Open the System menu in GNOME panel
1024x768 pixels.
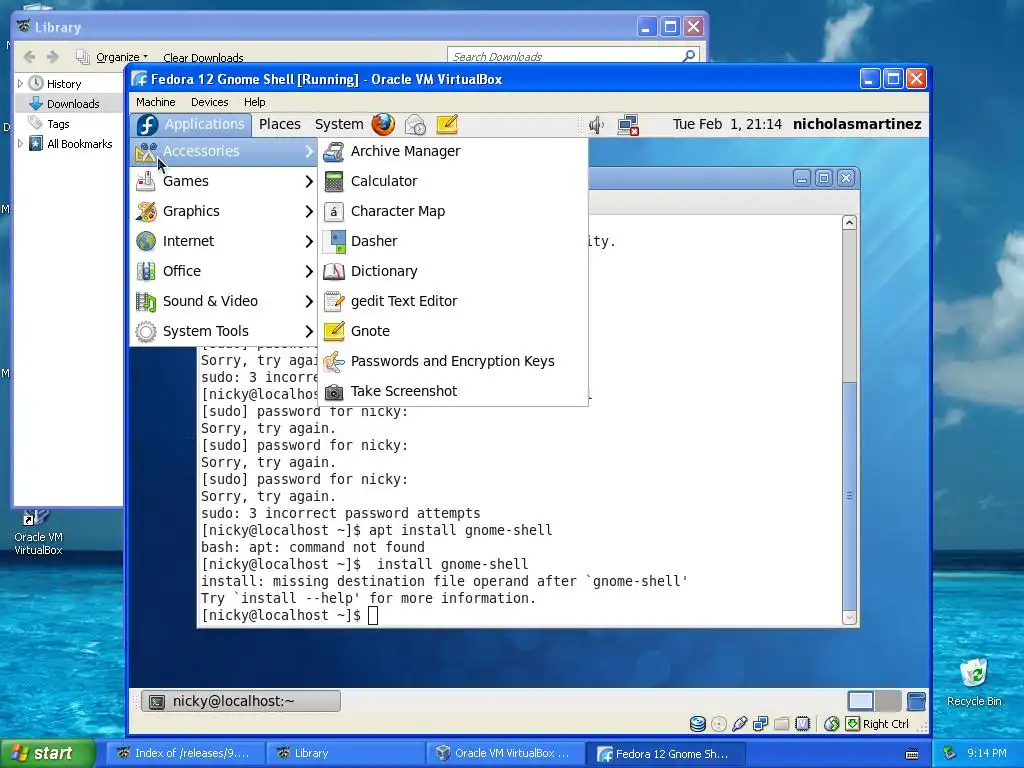339,124
